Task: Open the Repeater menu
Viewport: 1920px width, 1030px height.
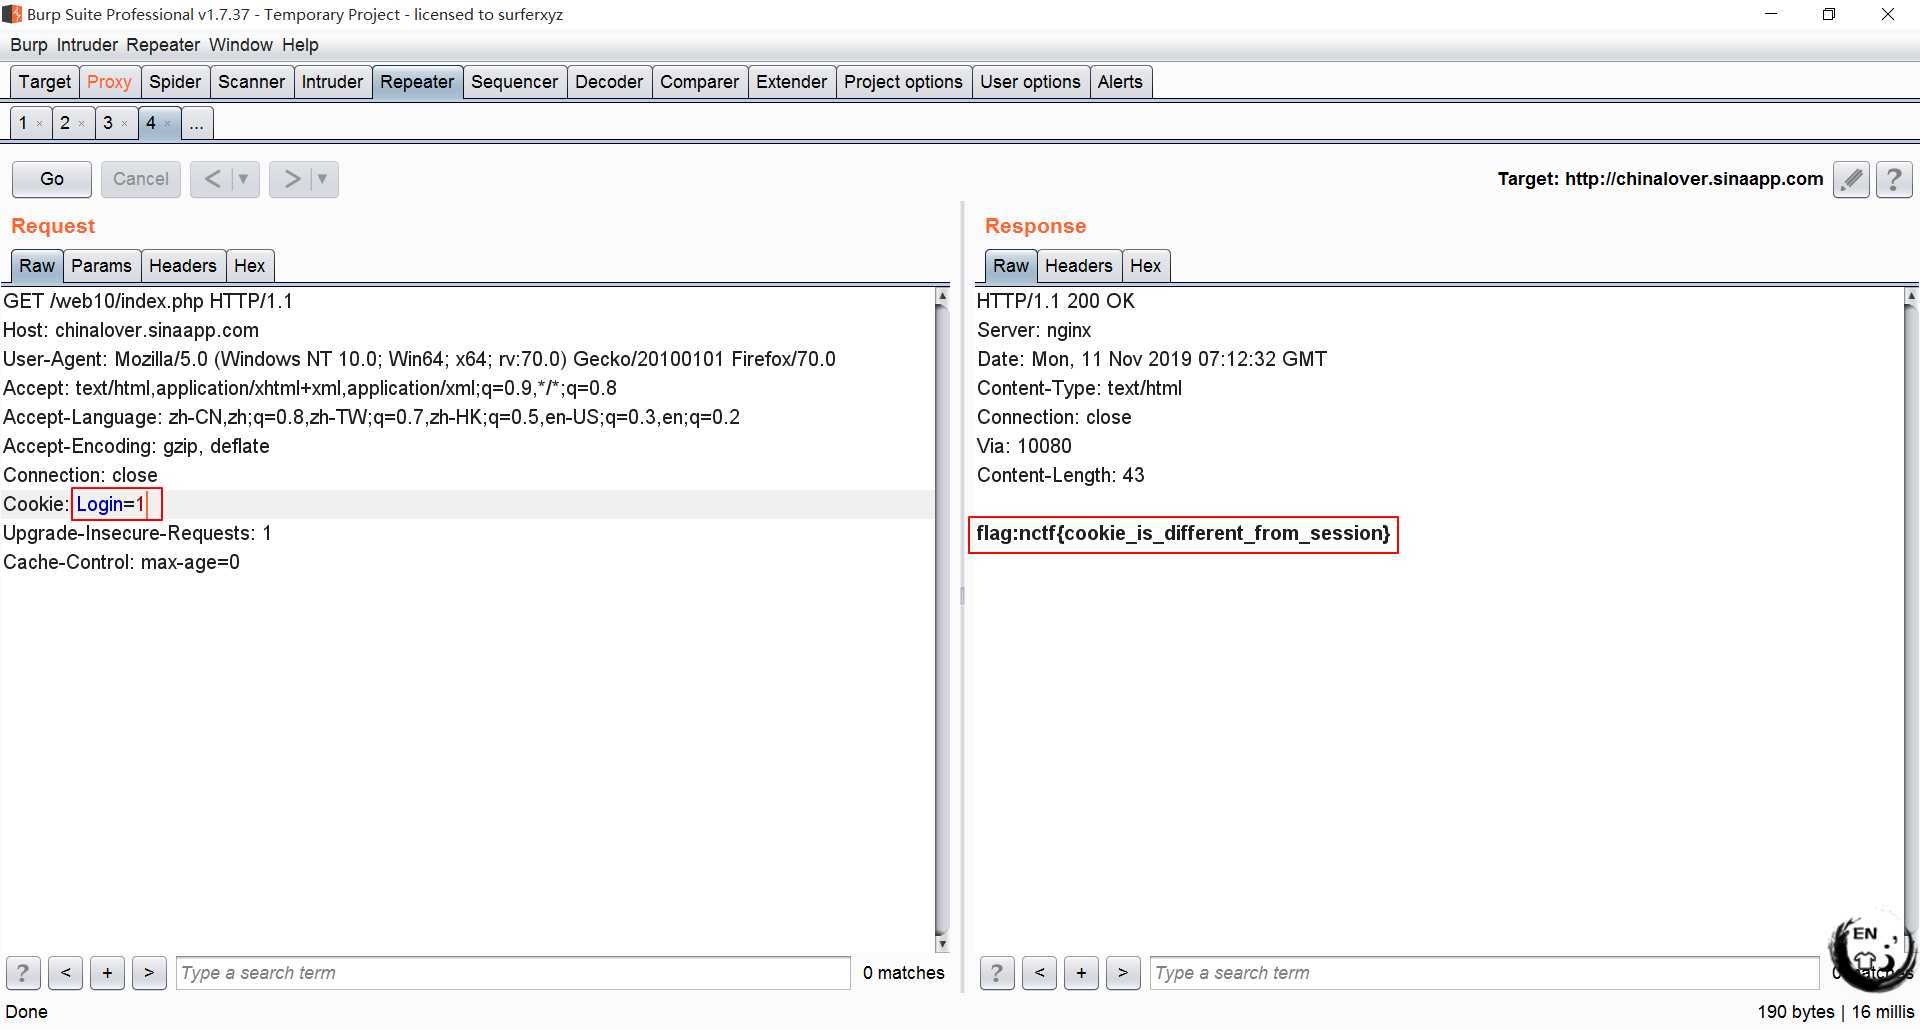Action: pos(163,45)
